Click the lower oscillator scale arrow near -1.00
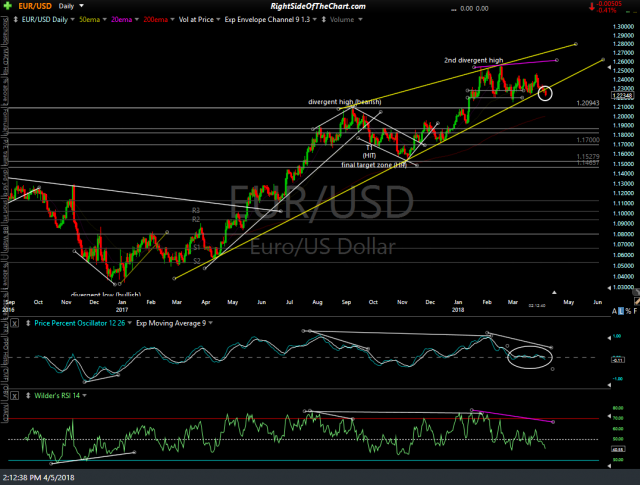The image size is (640, 485). click(x=609, y=384)
